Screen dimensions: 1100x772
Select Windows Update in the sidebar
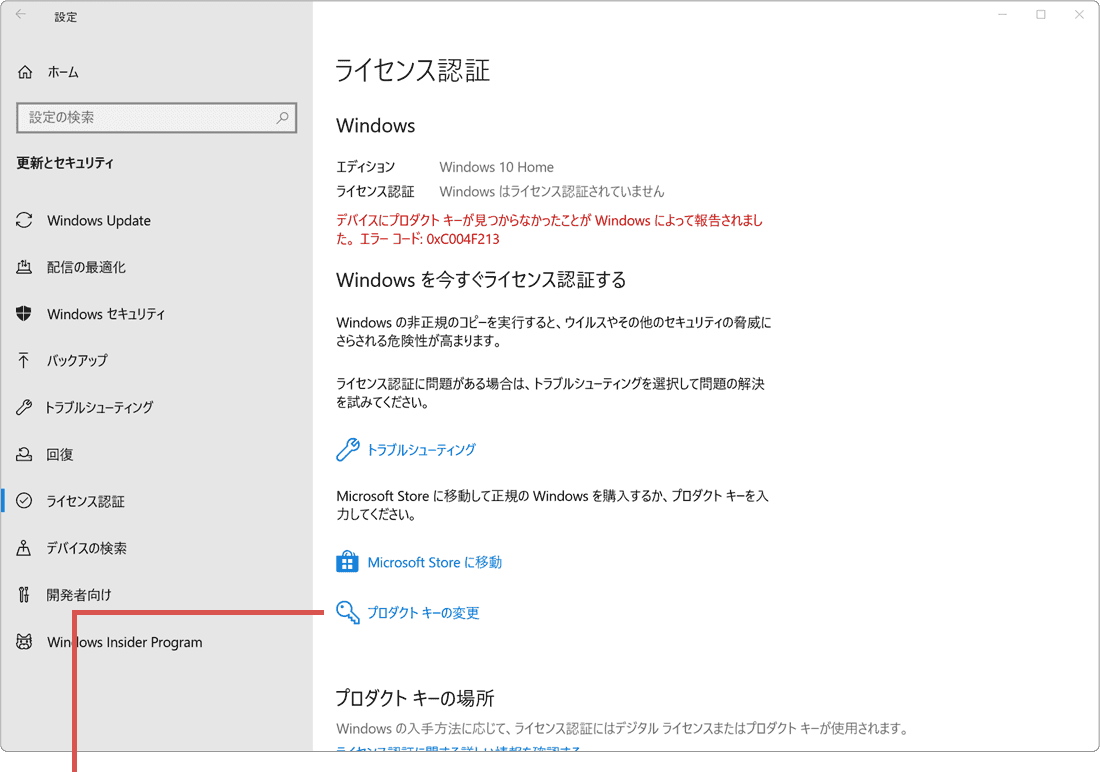[x=98, y=220]
